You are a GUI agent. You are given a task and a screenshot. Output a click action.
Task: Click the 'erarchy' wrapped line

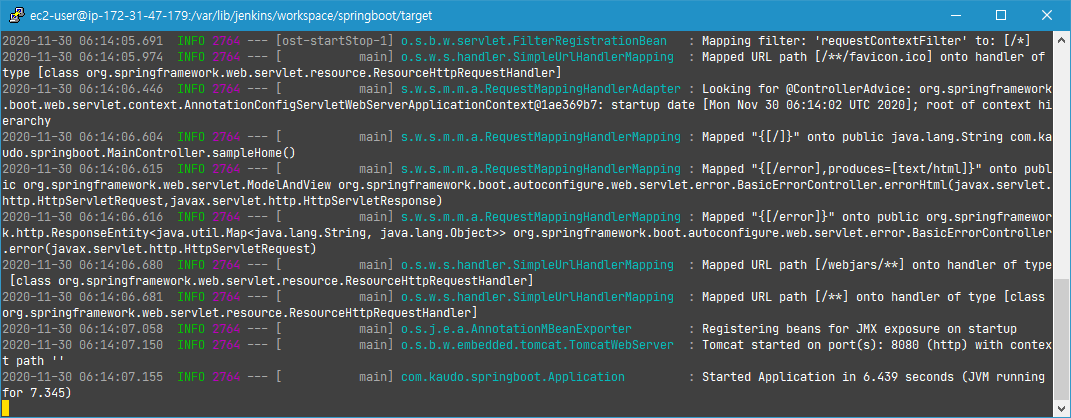point(26,121)
